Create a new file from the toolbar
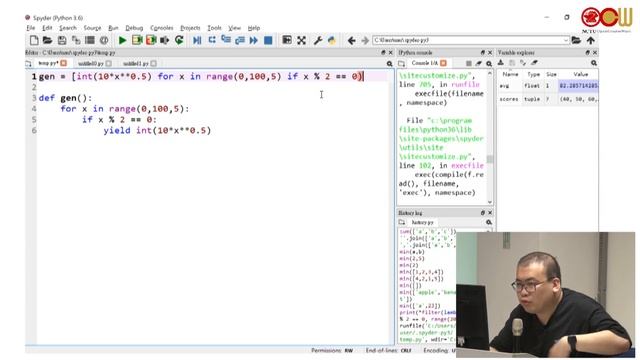The image size is (640, 360). pyautogui.click(x=34, y=40)
